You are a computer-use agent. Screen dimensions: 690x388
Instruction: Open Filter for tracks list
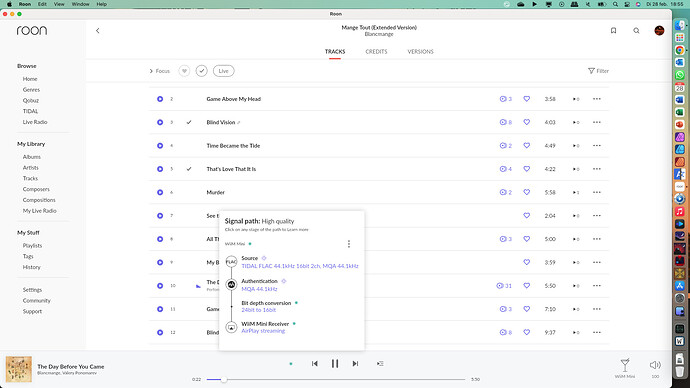point(598,71)
